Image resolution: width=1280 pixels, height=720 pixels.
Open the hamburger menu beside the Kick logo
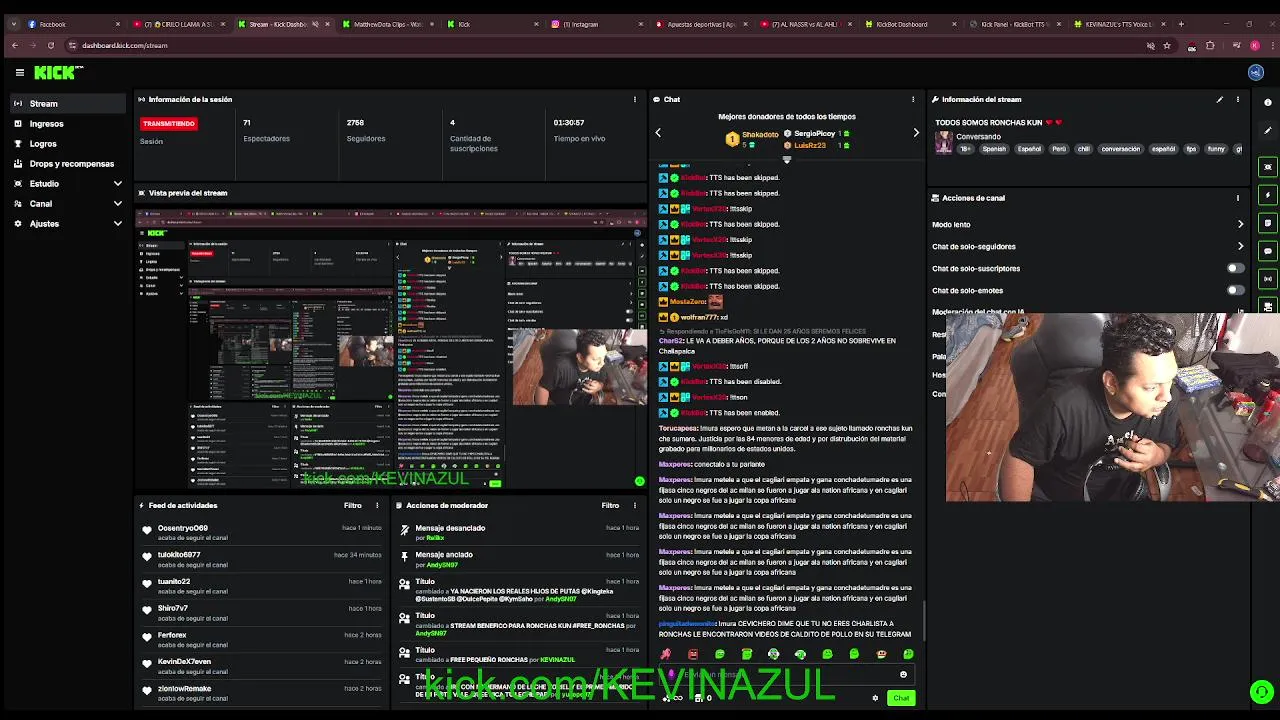[x=19, y=72]
